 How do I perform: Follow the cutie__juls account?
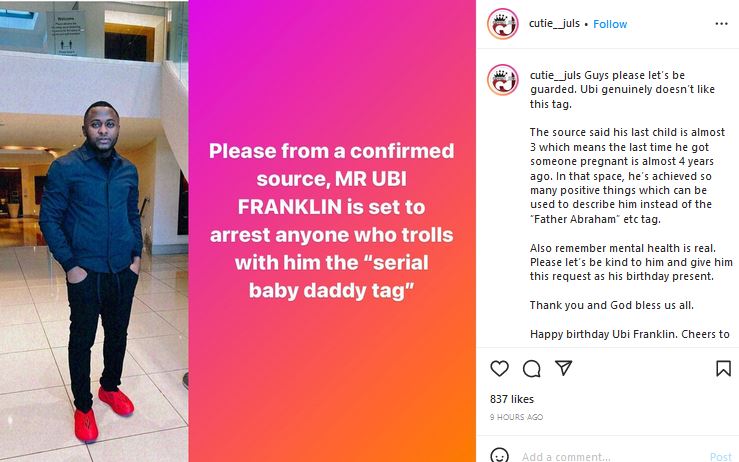coord(610,24)
